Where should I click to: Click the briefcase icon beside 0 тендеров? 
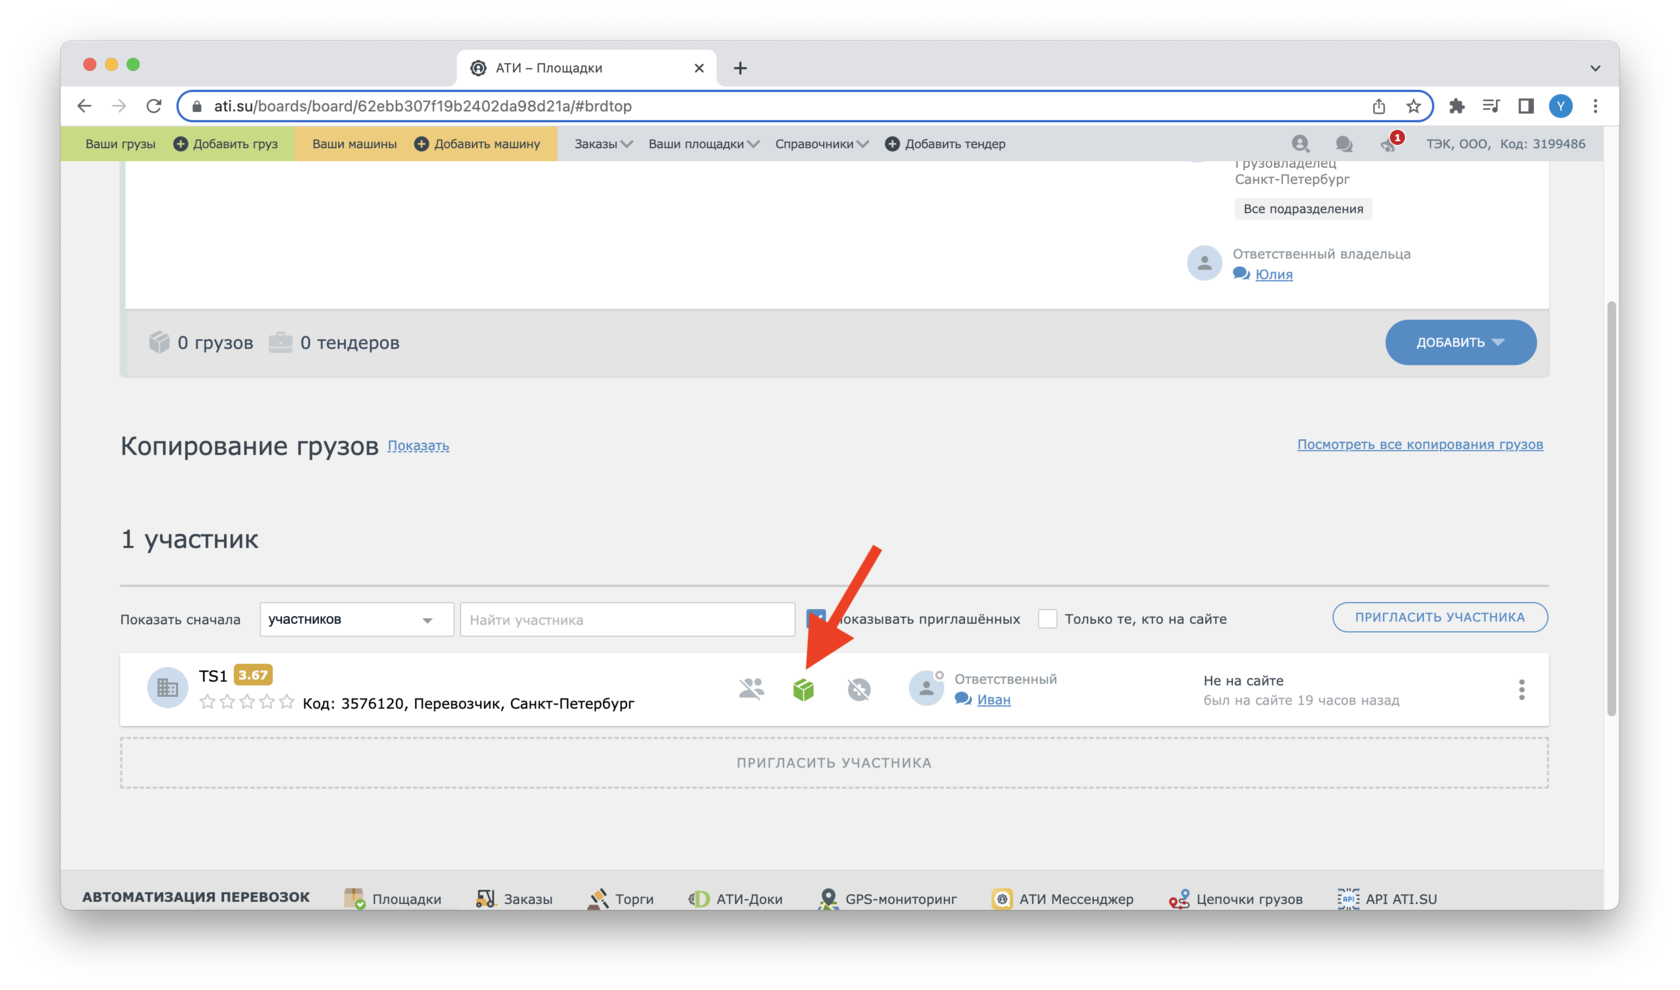pyautogui.click(x=280, y=342)
